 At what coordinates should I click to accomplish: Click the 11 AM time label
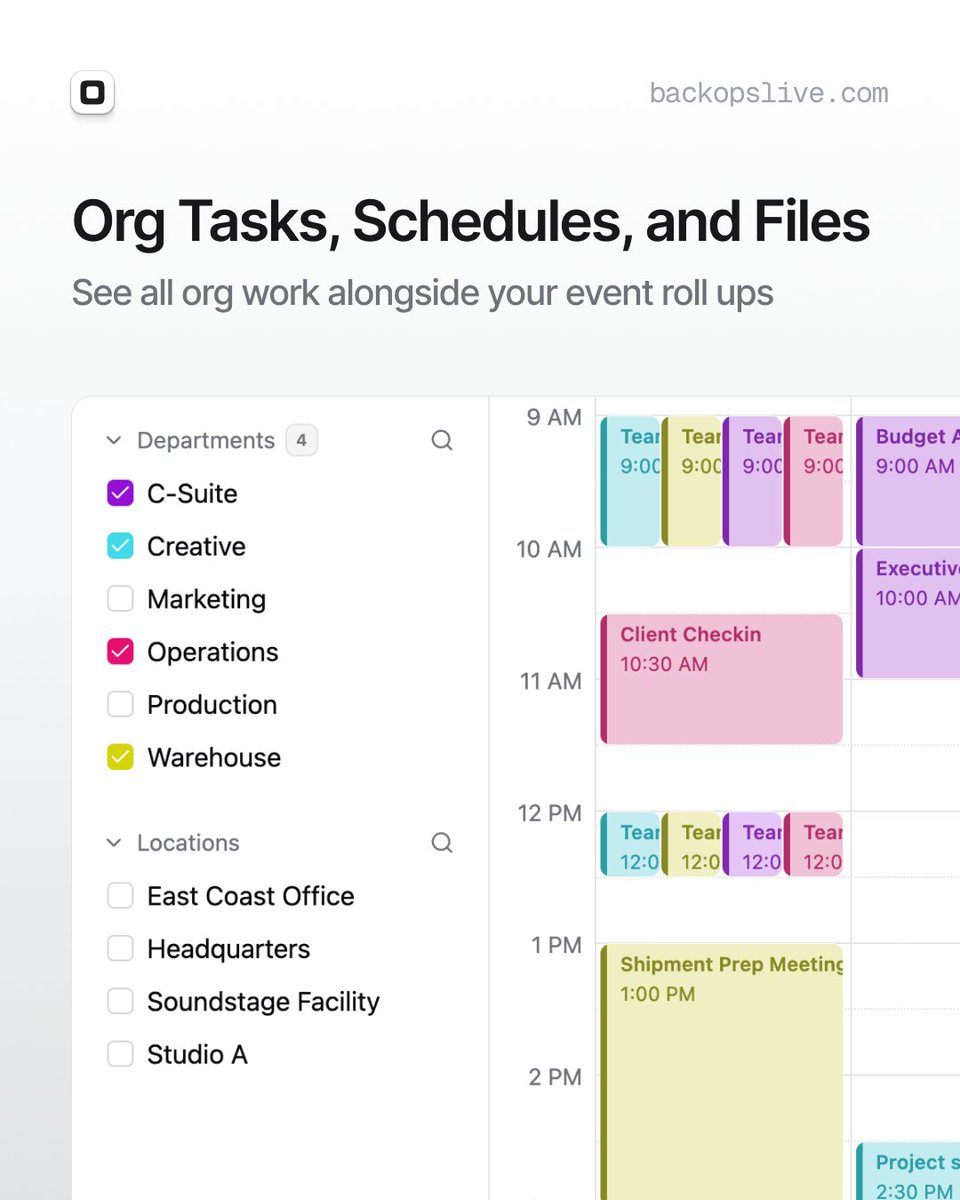[550, 681]
